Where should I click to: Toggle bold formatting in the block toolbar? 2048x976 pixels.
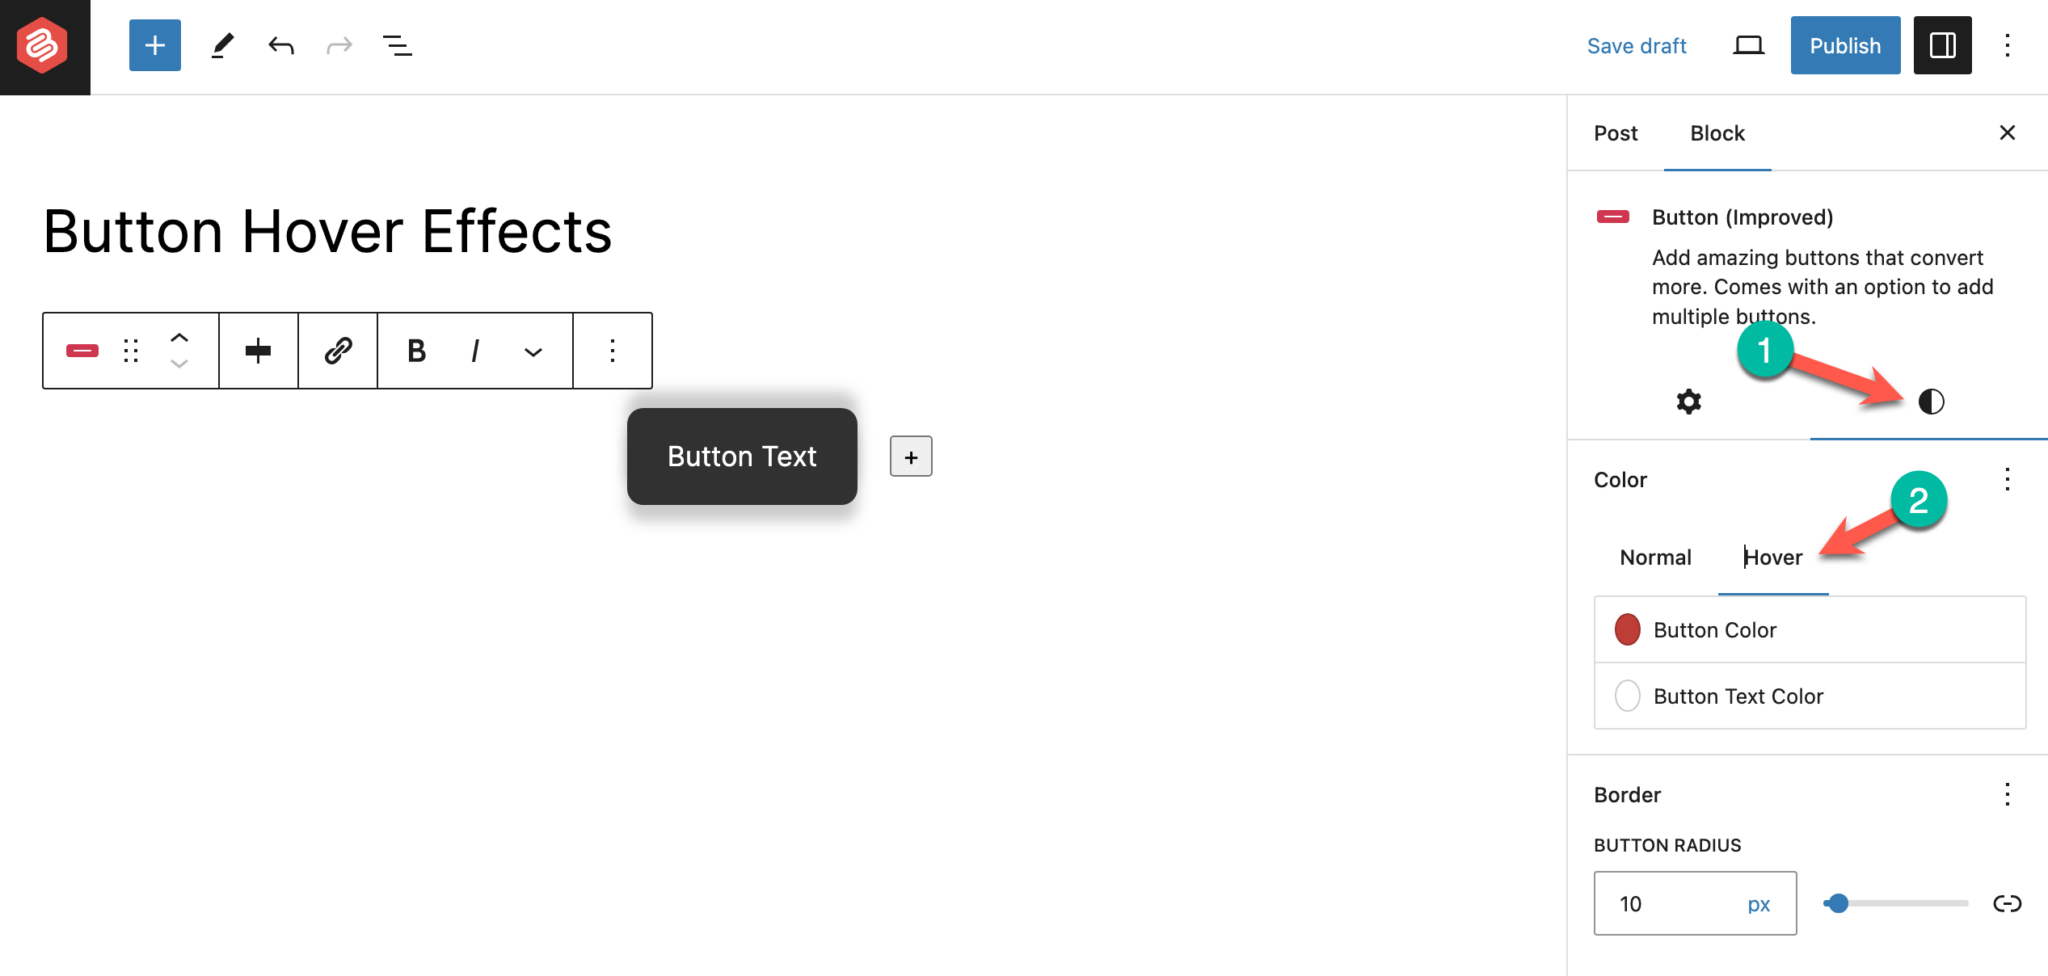click(x=415, y=350)
